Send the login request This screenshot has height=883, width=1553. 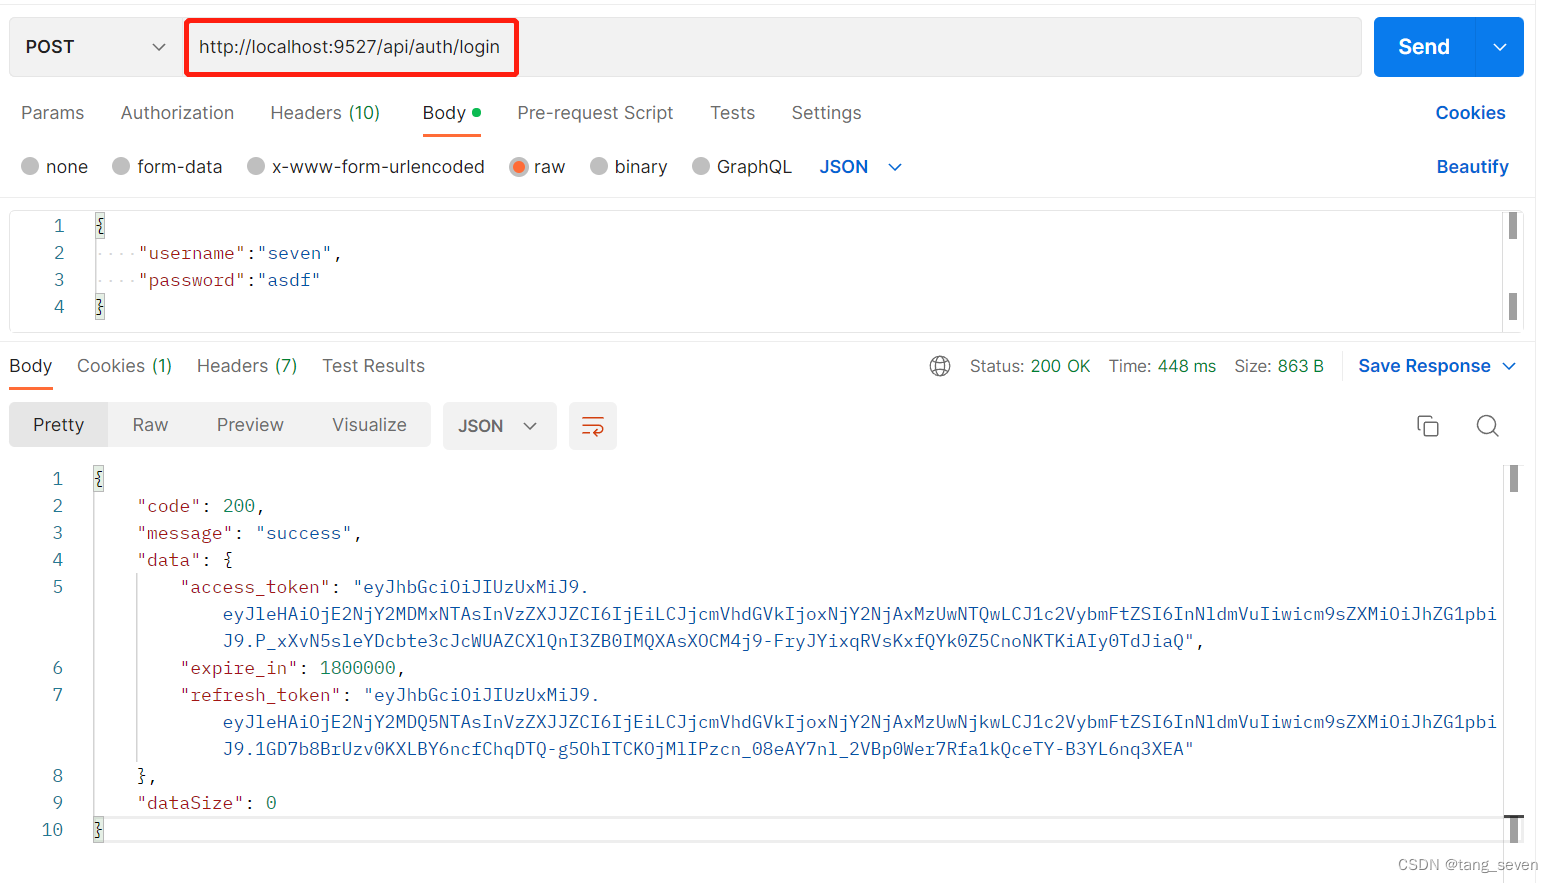(x=1422, y=46)
